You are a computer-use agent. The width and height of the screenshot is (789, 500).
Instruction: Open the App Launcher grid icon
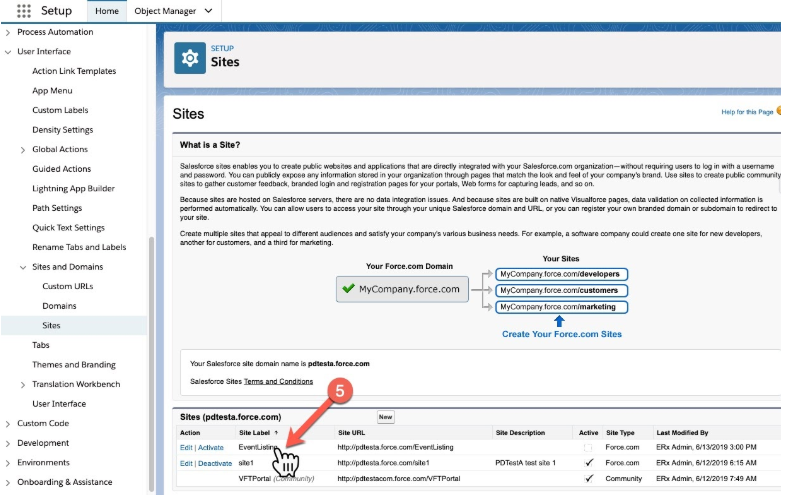pyautogui.click(x=23, y=11)
